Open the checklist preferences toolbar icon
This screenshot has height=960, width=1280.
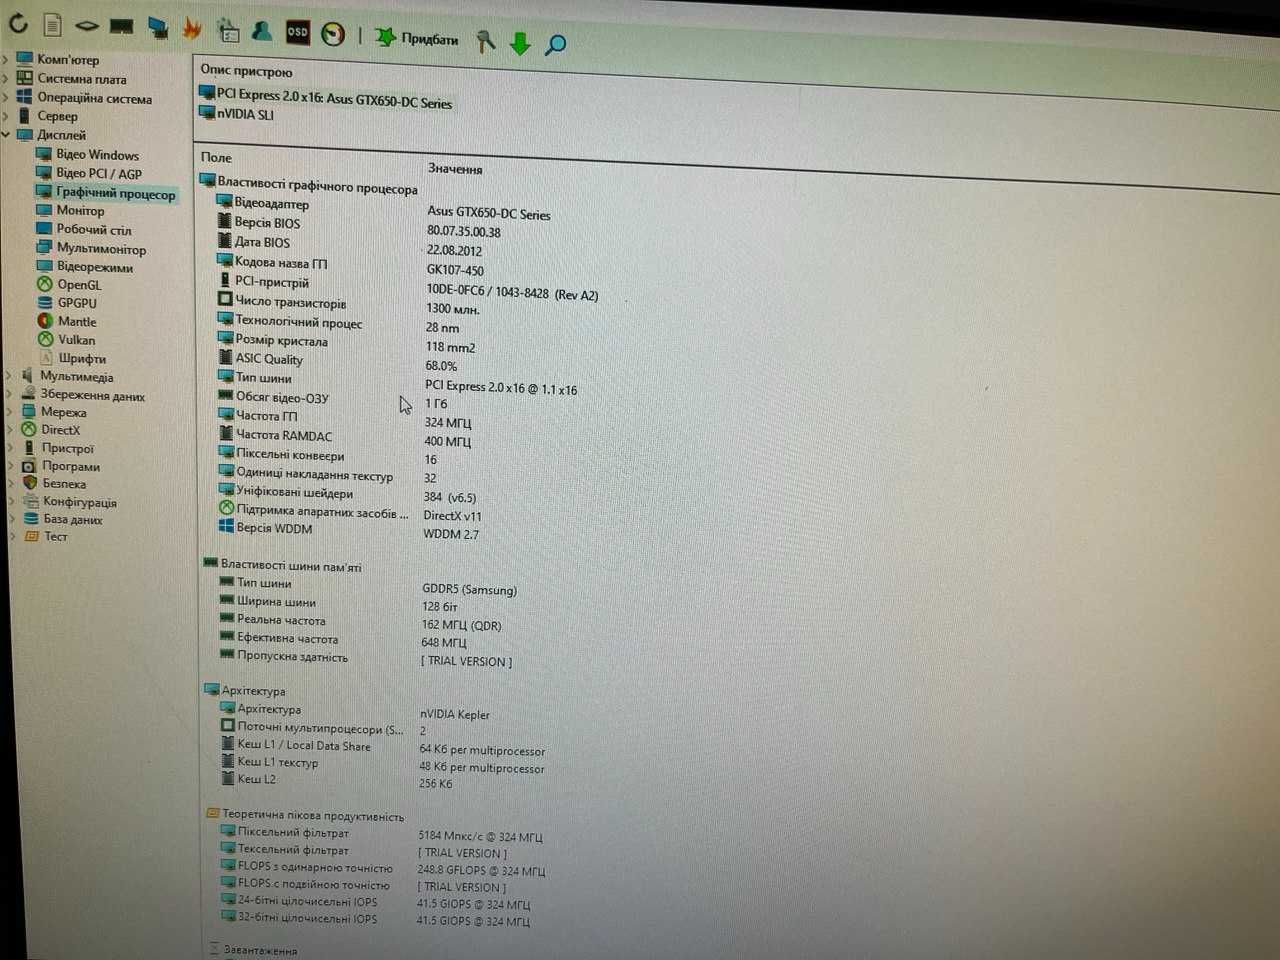point(228,31)
